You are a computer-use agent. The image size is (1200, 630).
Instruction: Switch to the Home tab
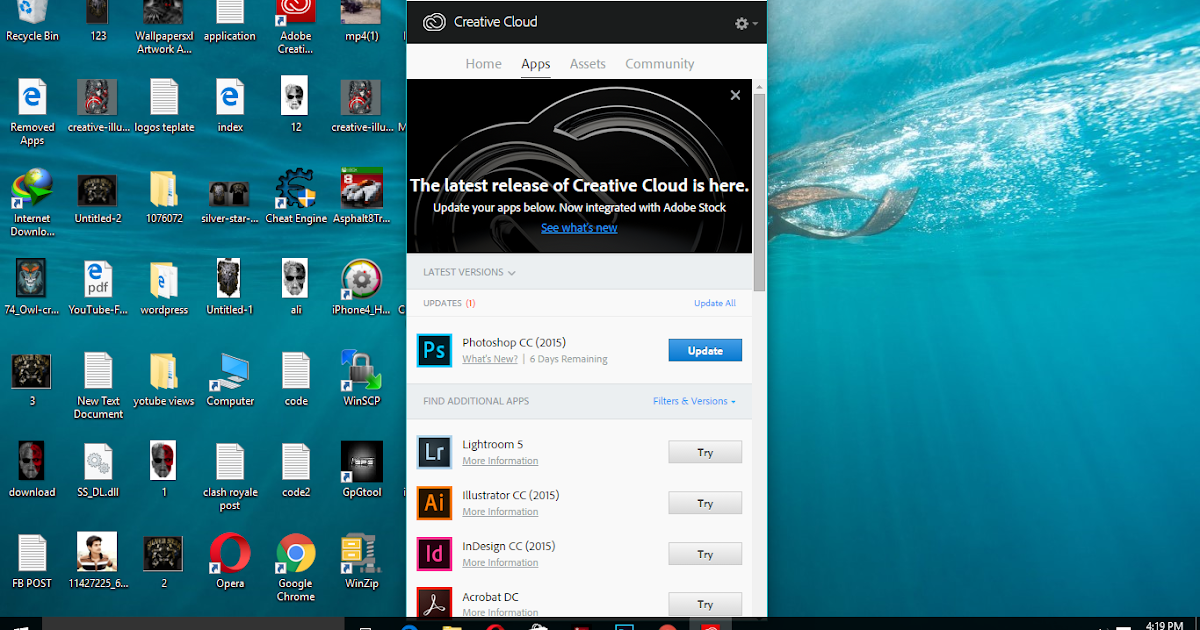point(483,64)
